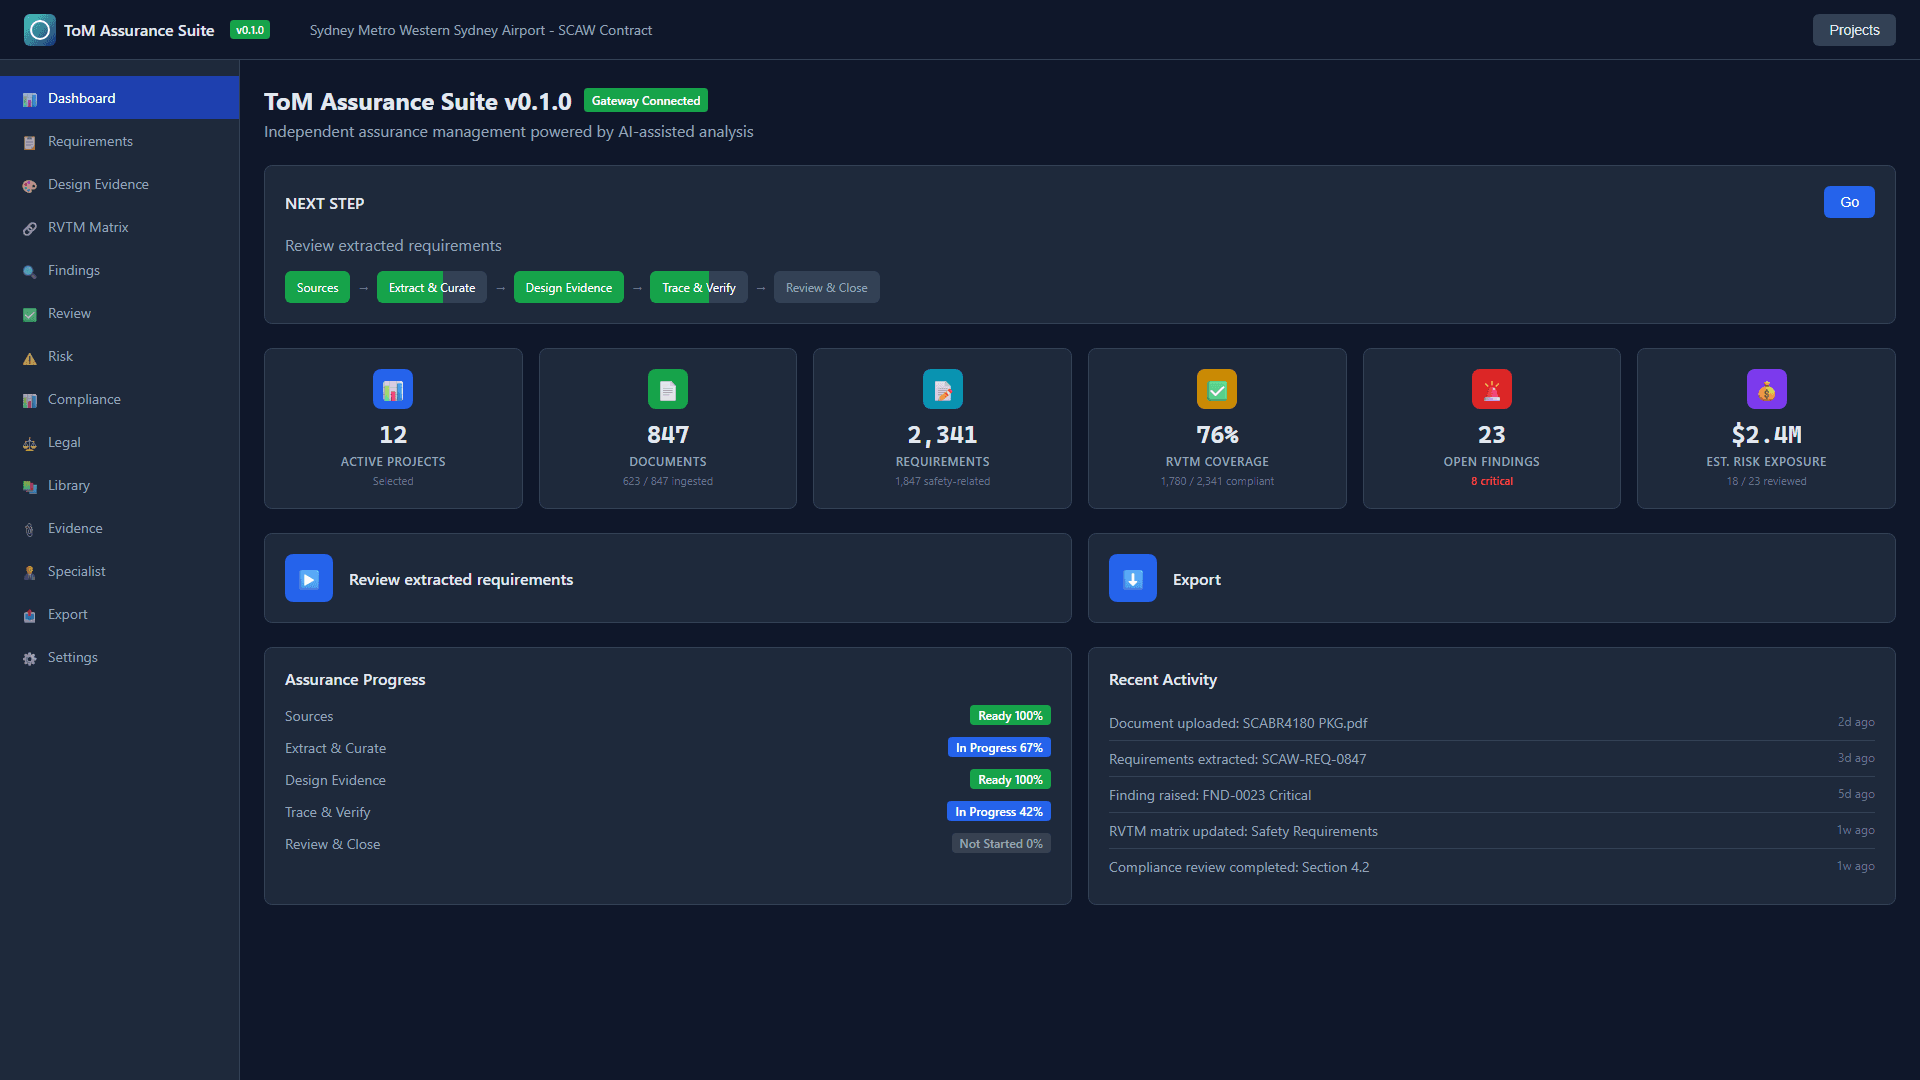The image size is (1920, 1080).
Task: Click the blue play icon beside Review extracted requirements
Action: coord(308,578)
